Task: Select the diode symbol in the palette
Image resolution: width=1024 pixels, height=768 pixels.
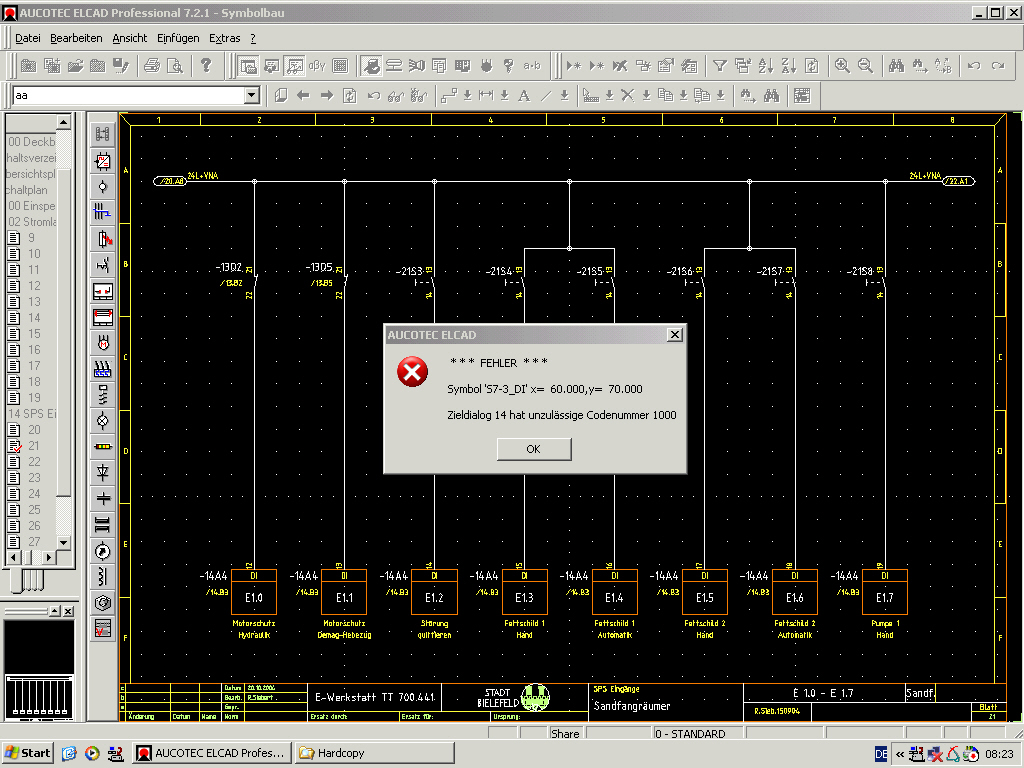Action: (x=103, y=472)
